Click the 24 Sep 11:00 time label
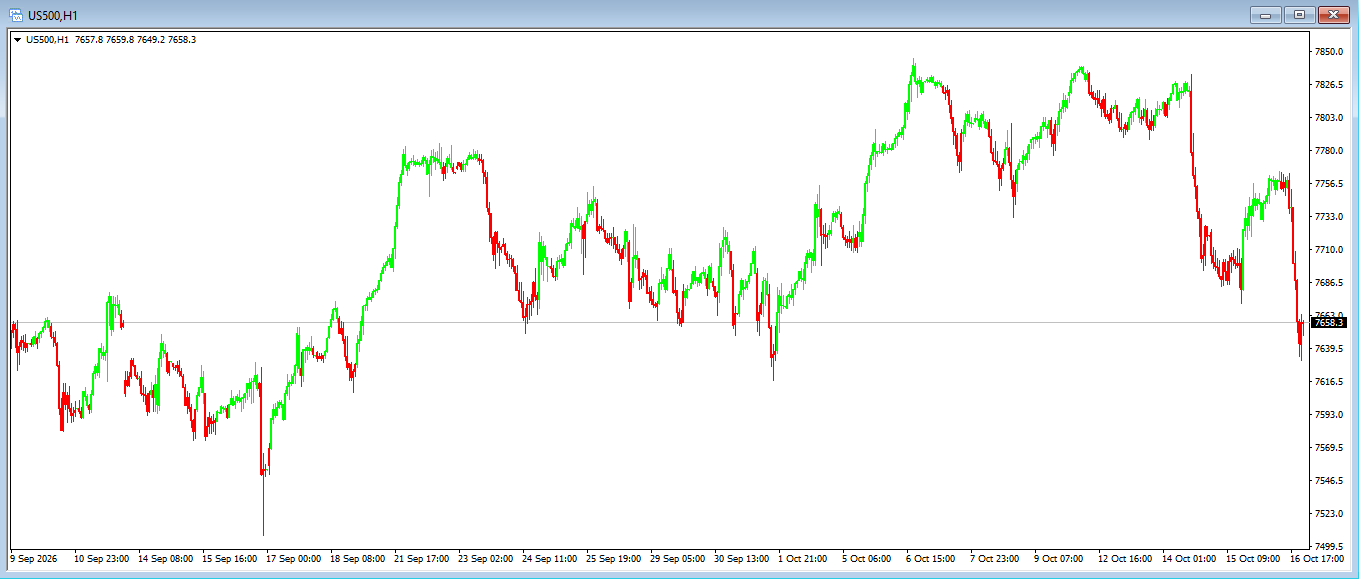 click(x=550, y=559)
